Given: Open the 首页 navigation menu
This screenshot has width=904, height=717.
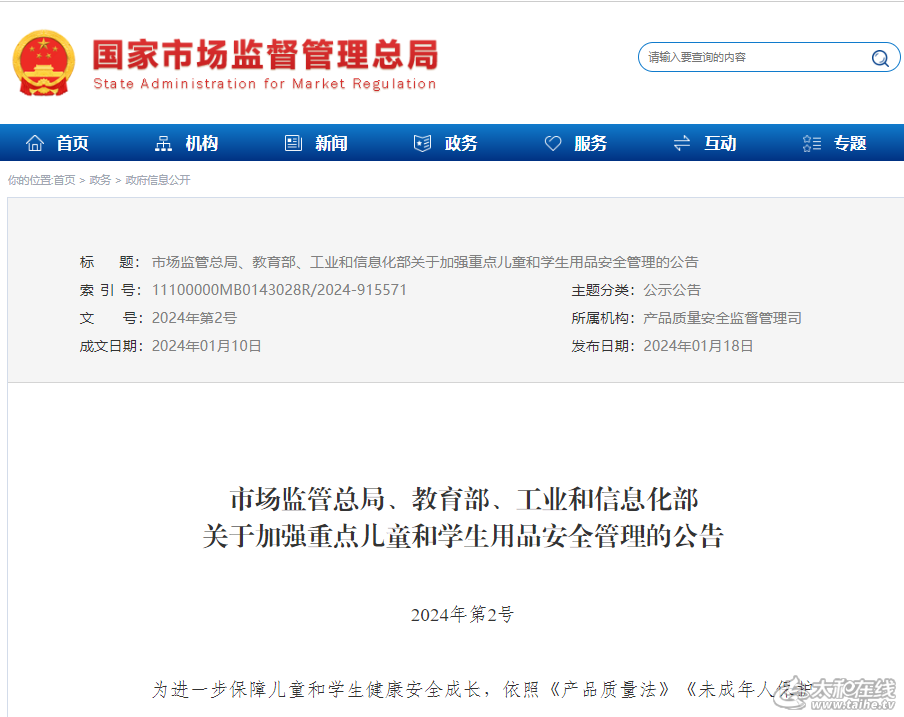Looking at the screenshot, I should click(x=72, y=143).
